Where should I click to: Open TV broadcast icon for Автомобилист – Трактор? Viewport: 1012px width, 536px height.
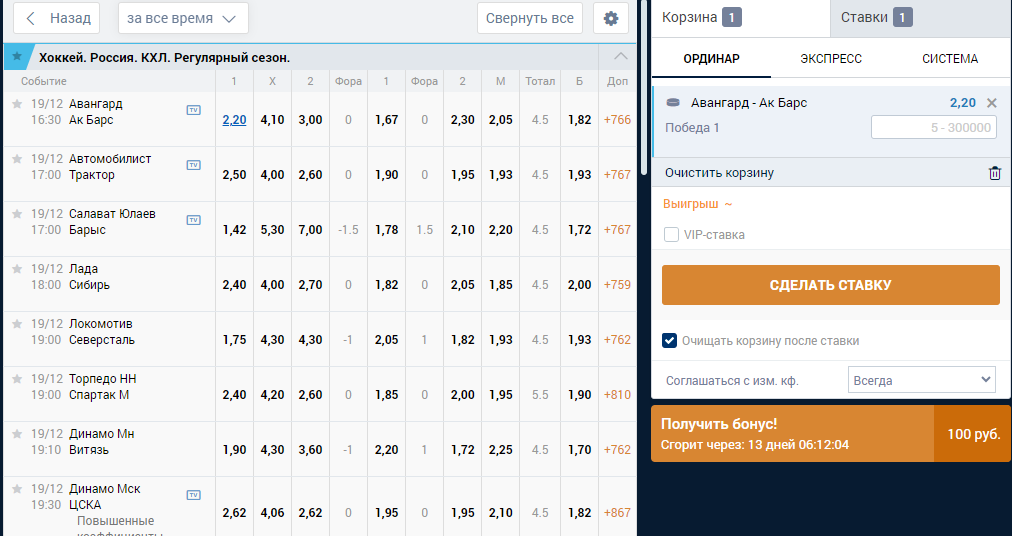tap(194, 165)
